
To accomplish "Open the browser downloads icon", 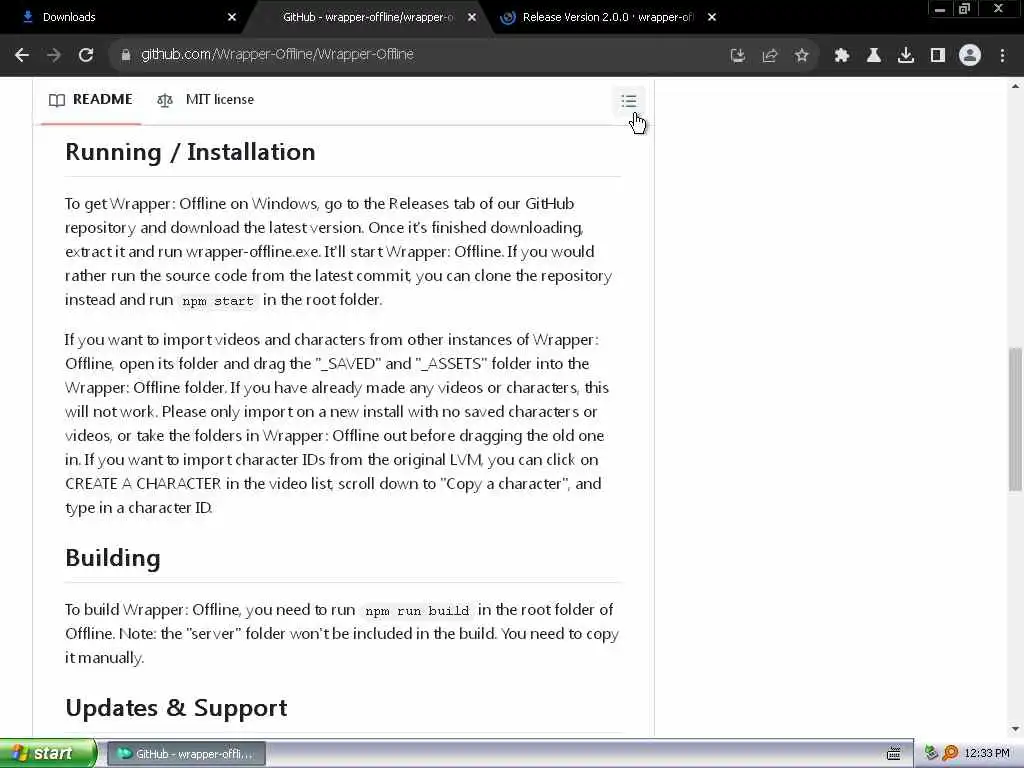I will coord(906,56).
